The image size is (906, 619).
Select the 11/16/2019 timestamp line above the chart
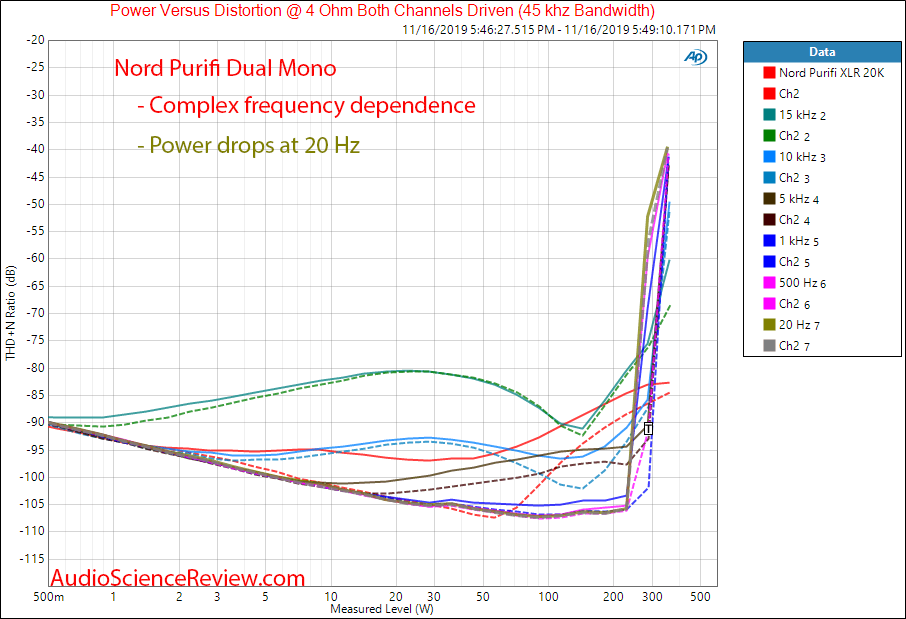559,29
